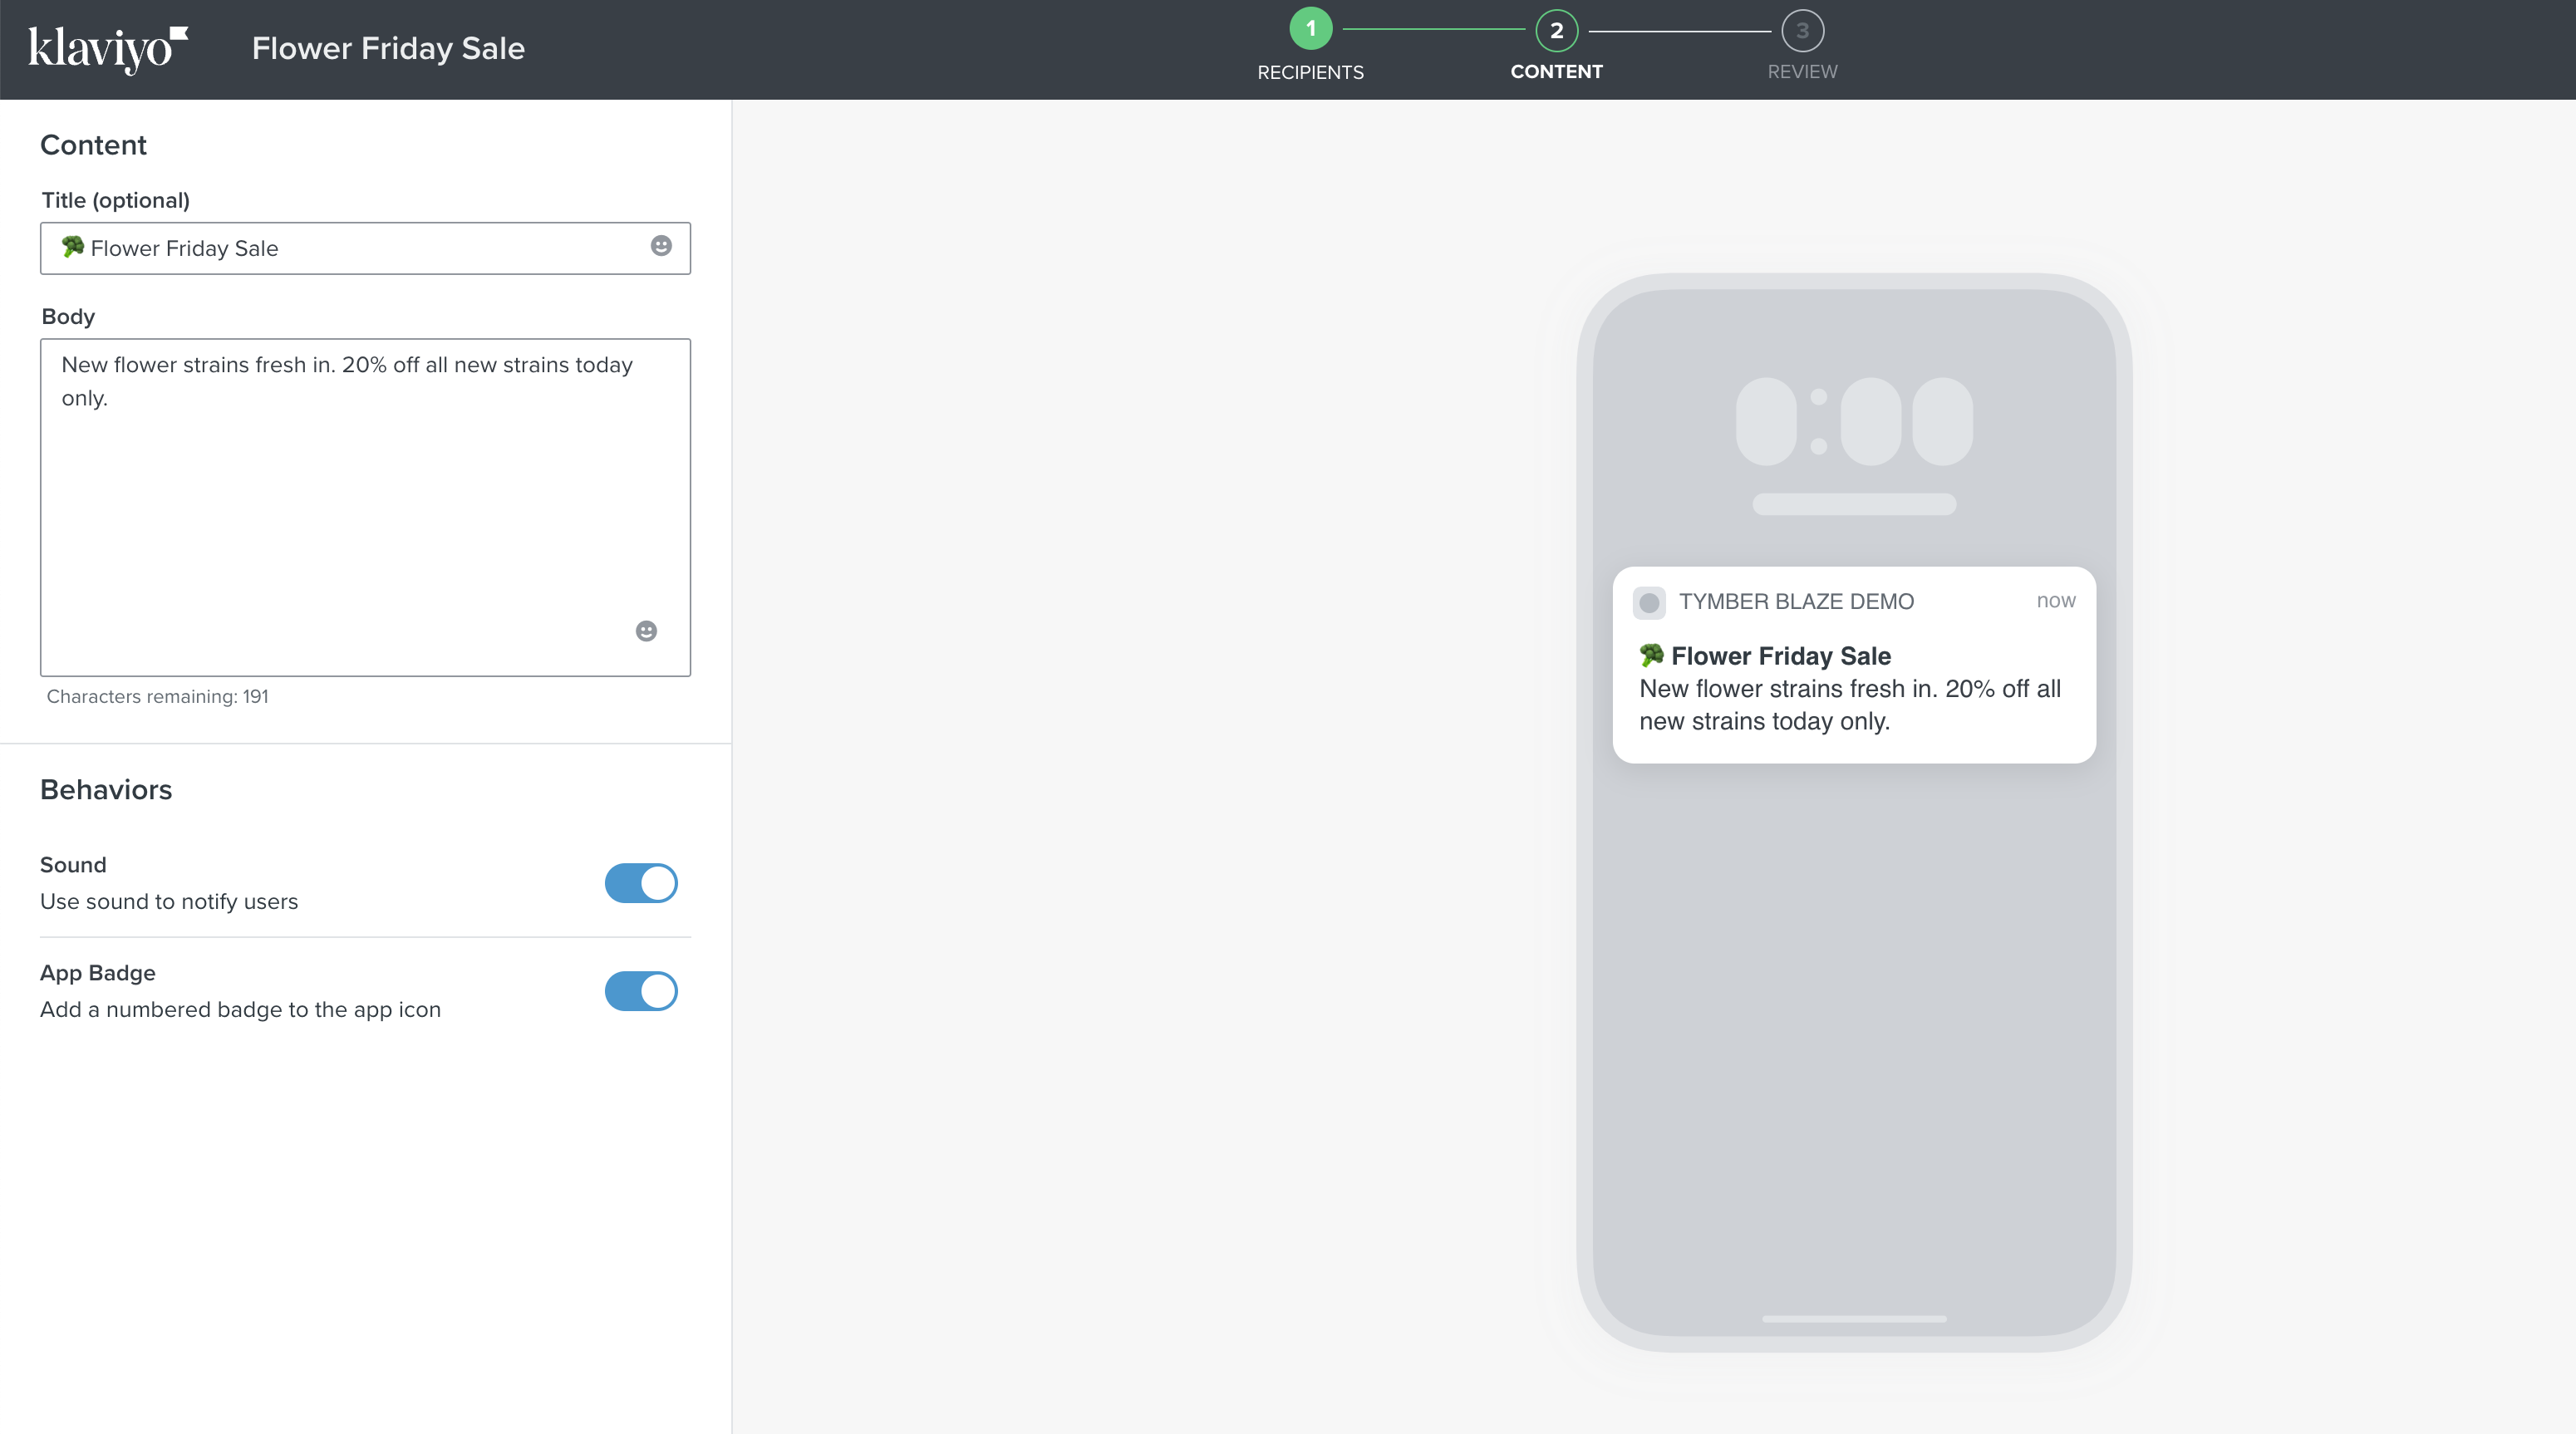
Task: Click 'Use sound to notify users' text
Action: 169,901
